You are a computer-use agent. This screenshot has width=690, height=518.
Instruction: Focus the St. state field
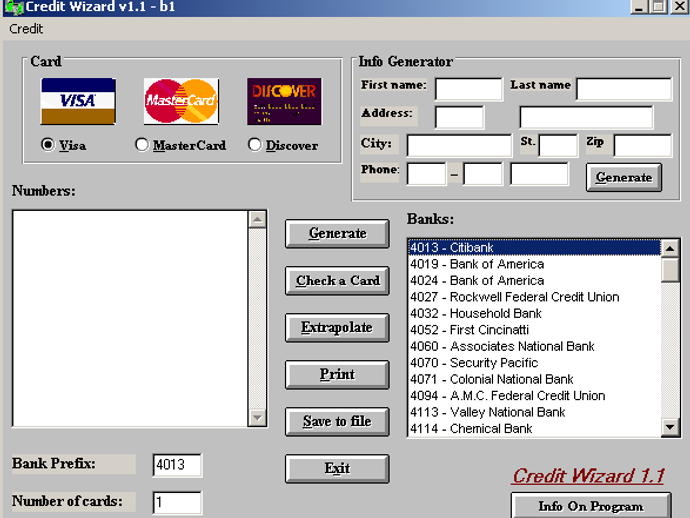[x=558, y=146]
